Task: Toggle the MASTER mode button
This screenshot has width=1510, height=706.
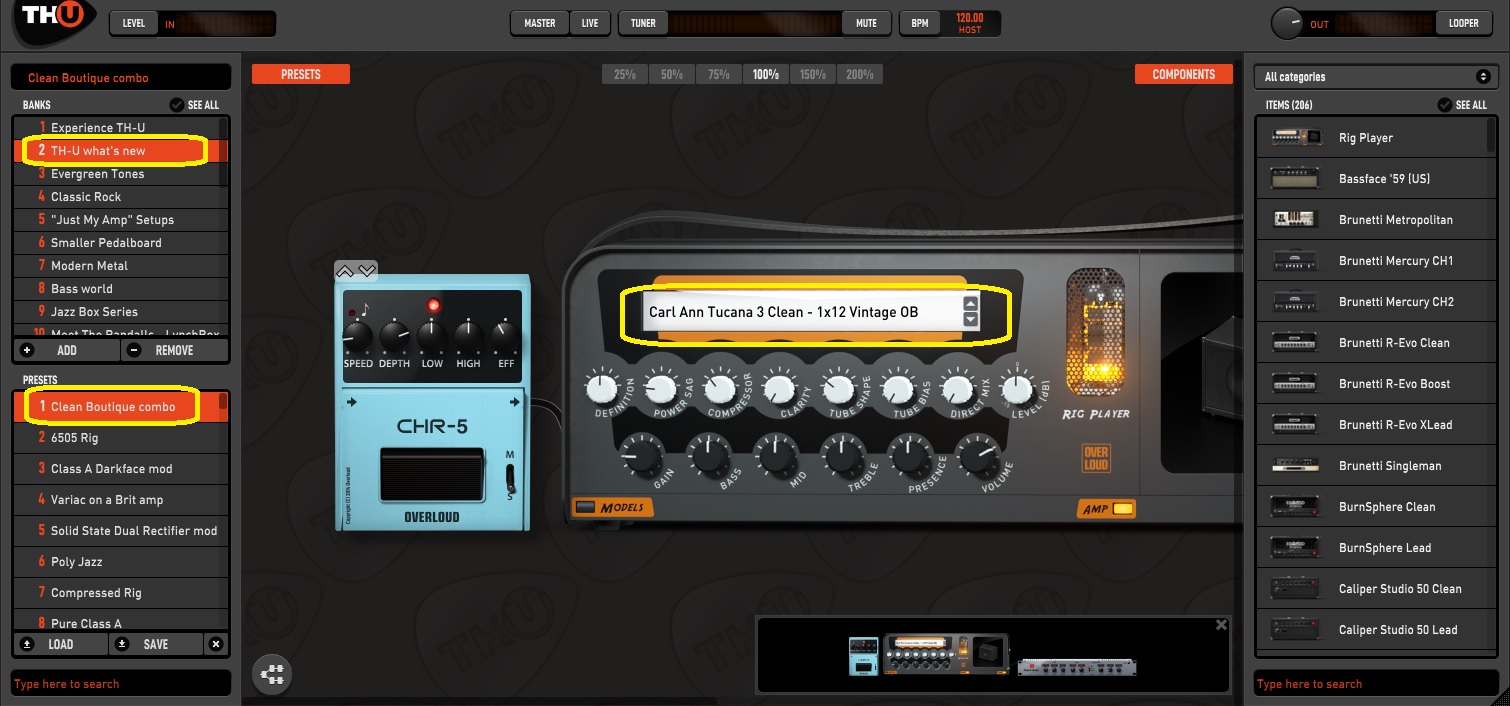Action: [x=540, y=23]
